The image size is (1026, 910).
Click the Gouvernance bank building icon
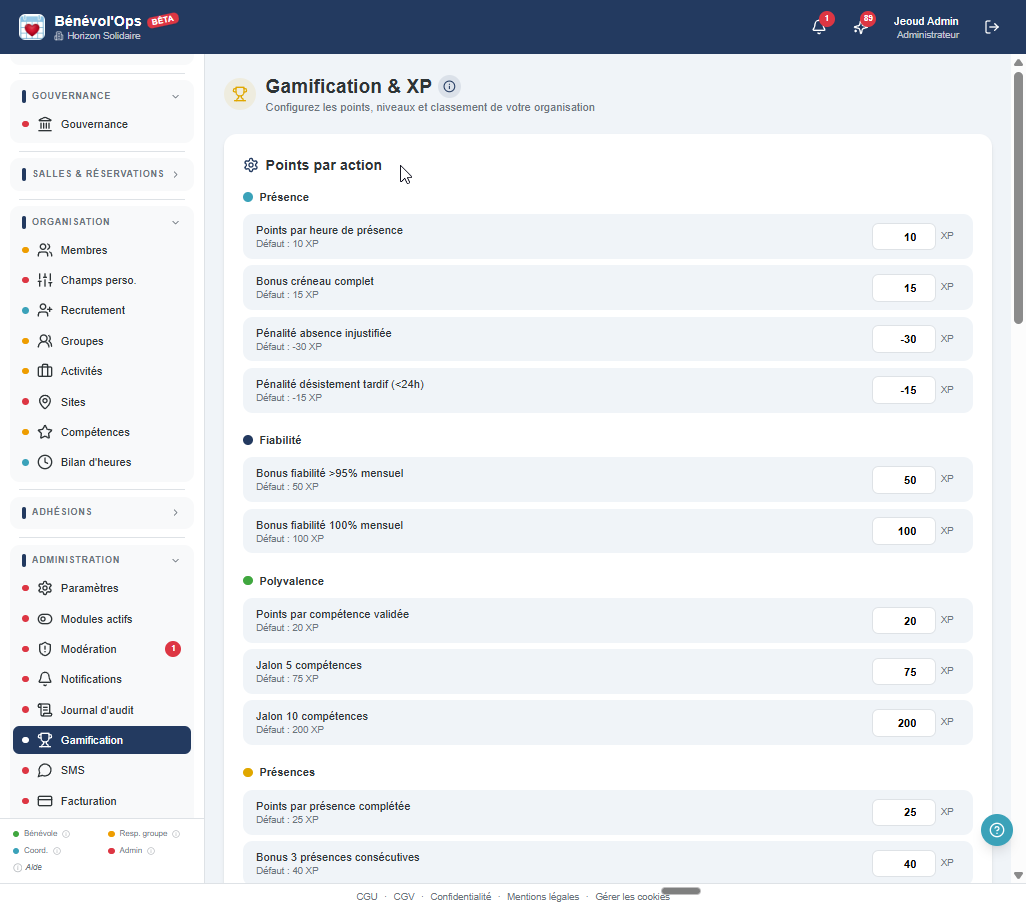click(x=44, y=124)
